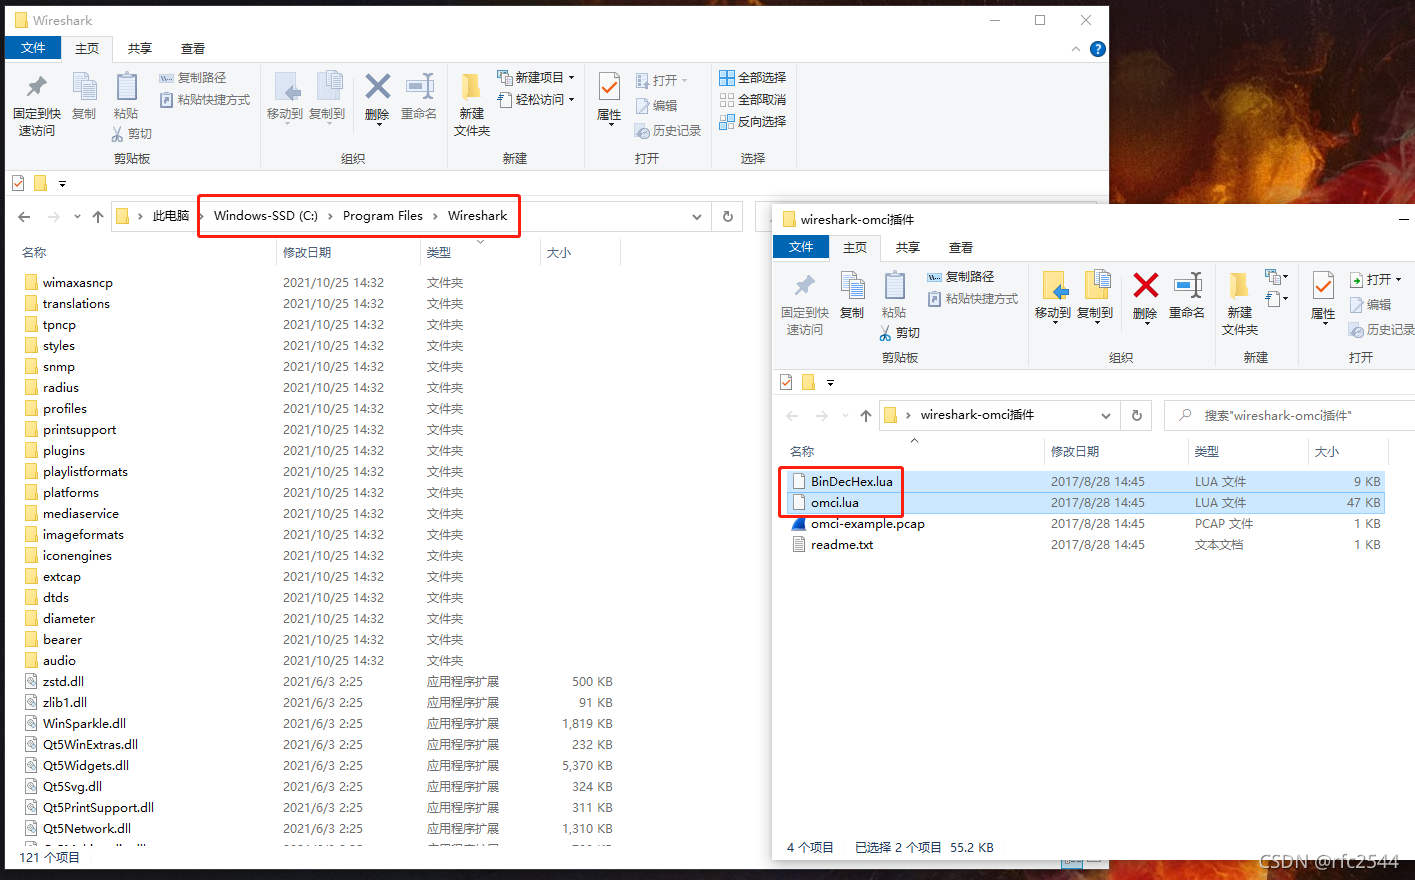Viewport: 1415px width, 880px height.
Task: Select the plugins folder
Action: click(x=64, y=451)
